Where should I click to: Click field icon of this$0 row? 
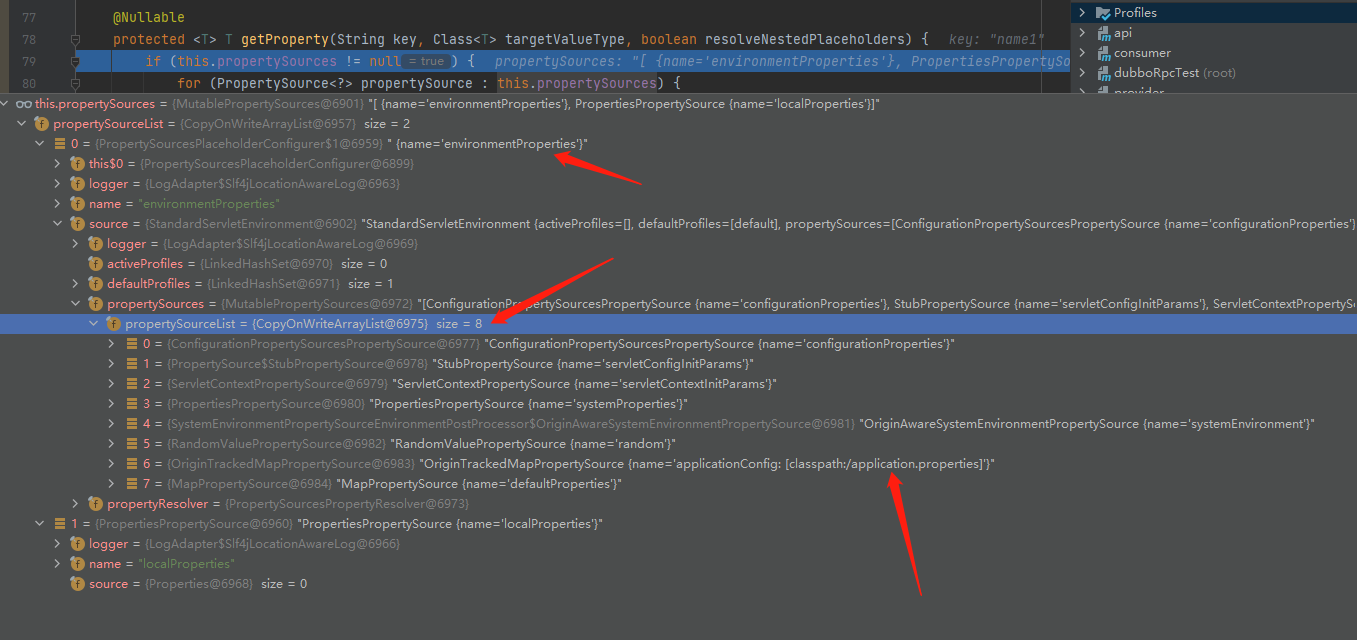[x=77, y=164]
